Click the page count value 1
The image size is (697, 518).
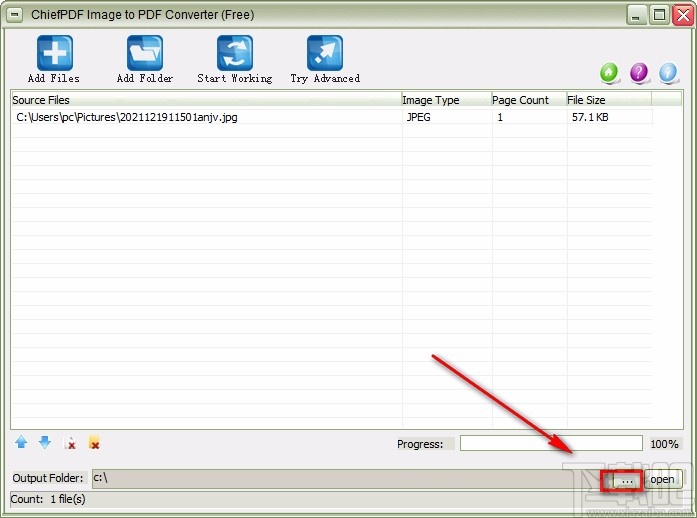(x=500, y=117)
